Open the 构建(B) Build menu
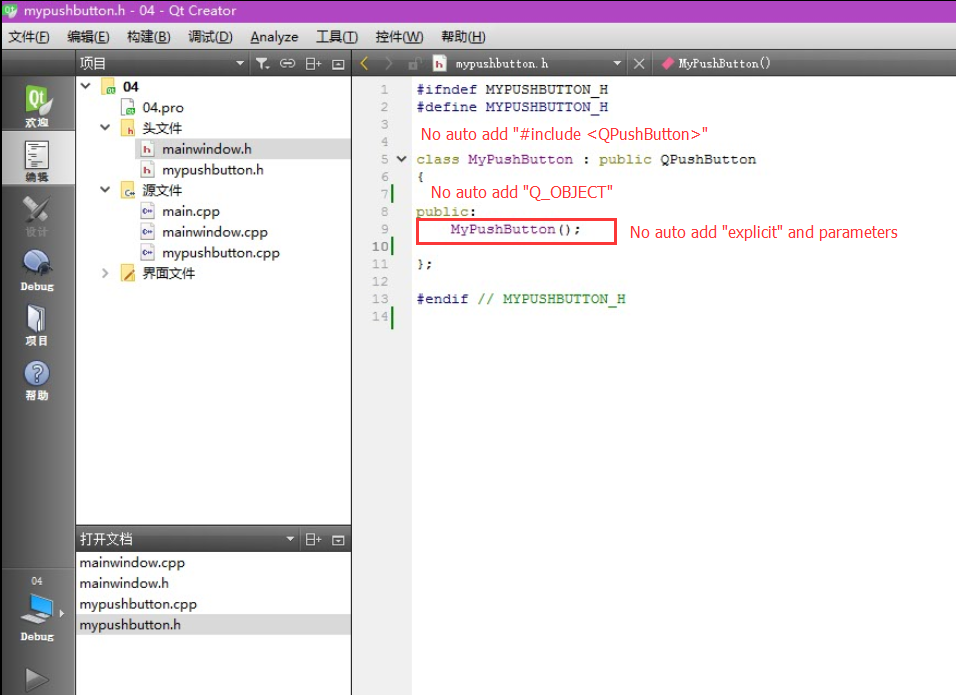Screen dimensions: 956x695 [148, 37]
